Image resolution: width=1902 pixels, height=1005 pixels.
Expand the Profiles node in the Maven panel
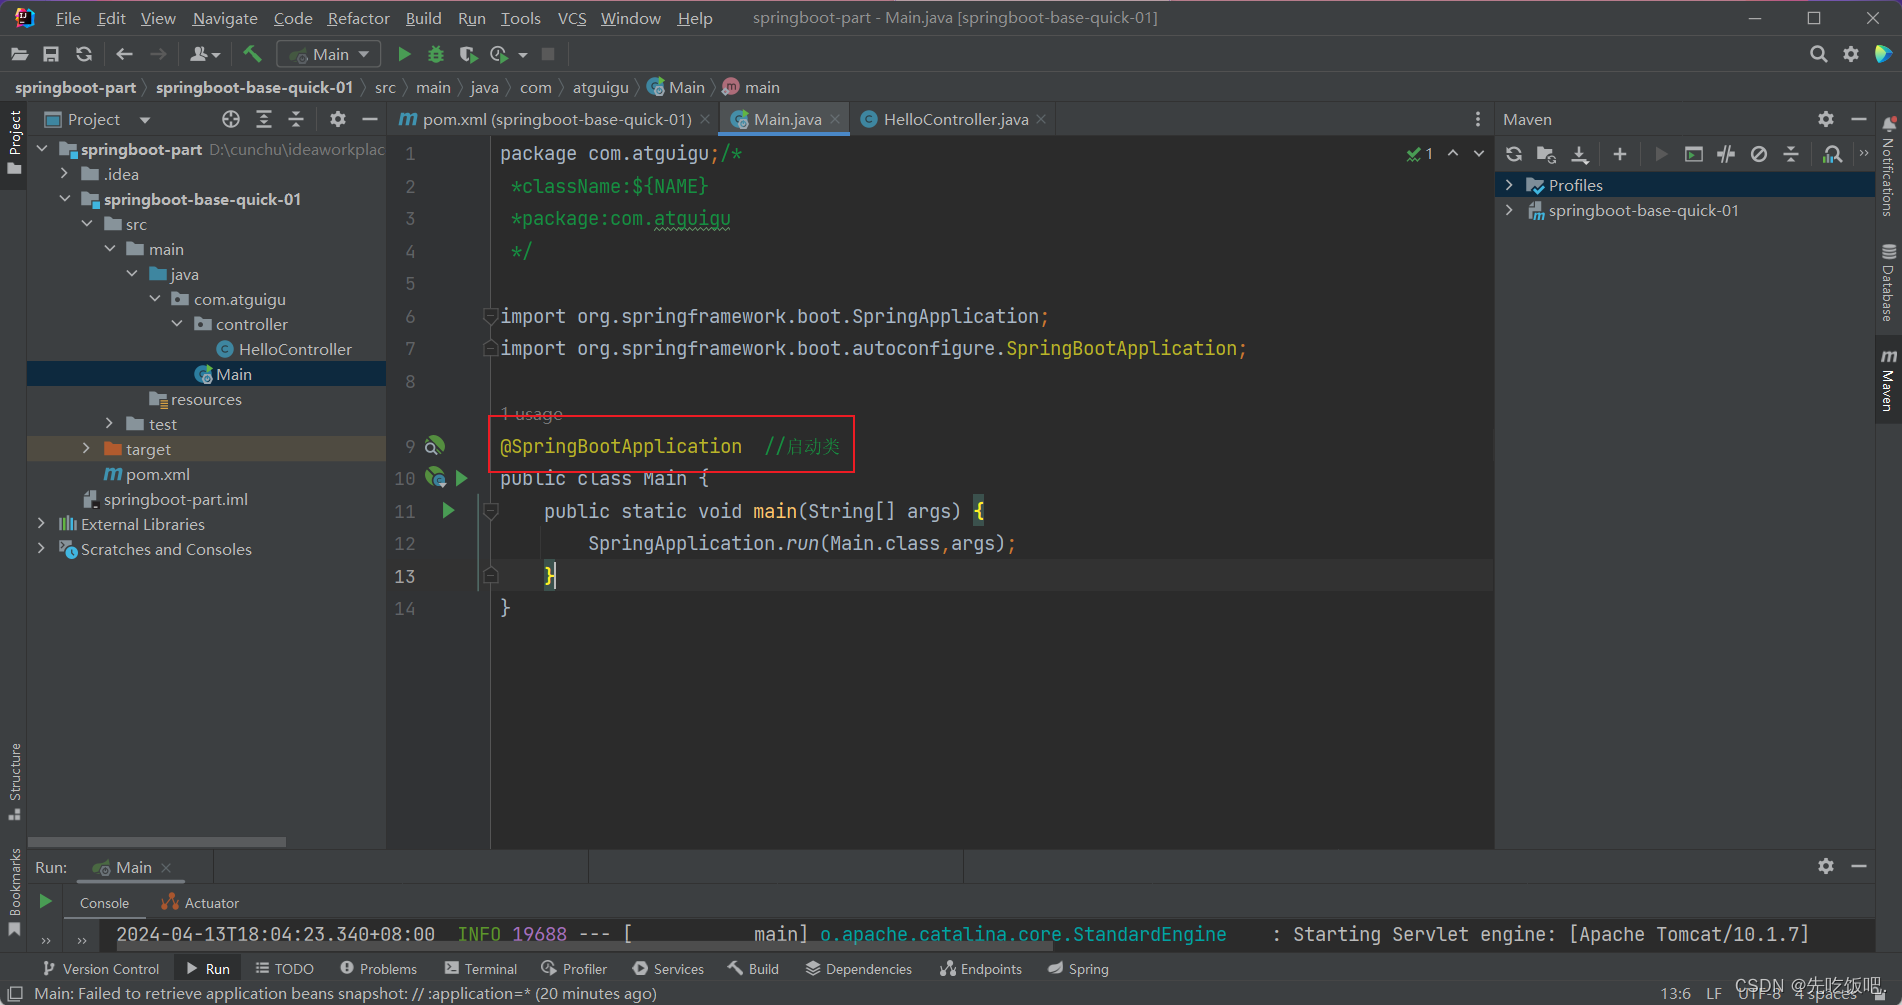(x=1510, y=184)
